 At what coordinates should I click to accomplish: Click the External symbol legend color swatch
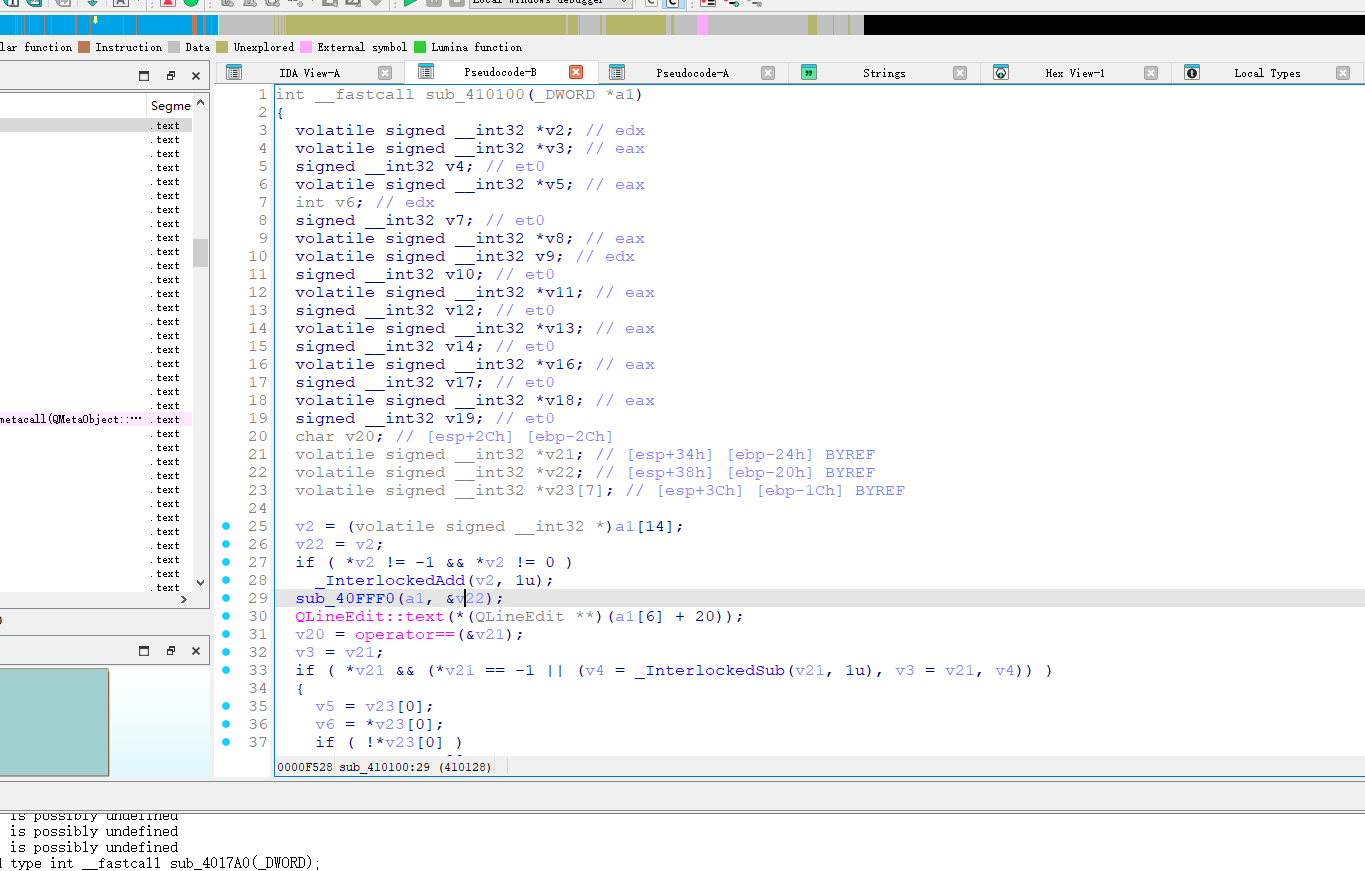(306, 47)
